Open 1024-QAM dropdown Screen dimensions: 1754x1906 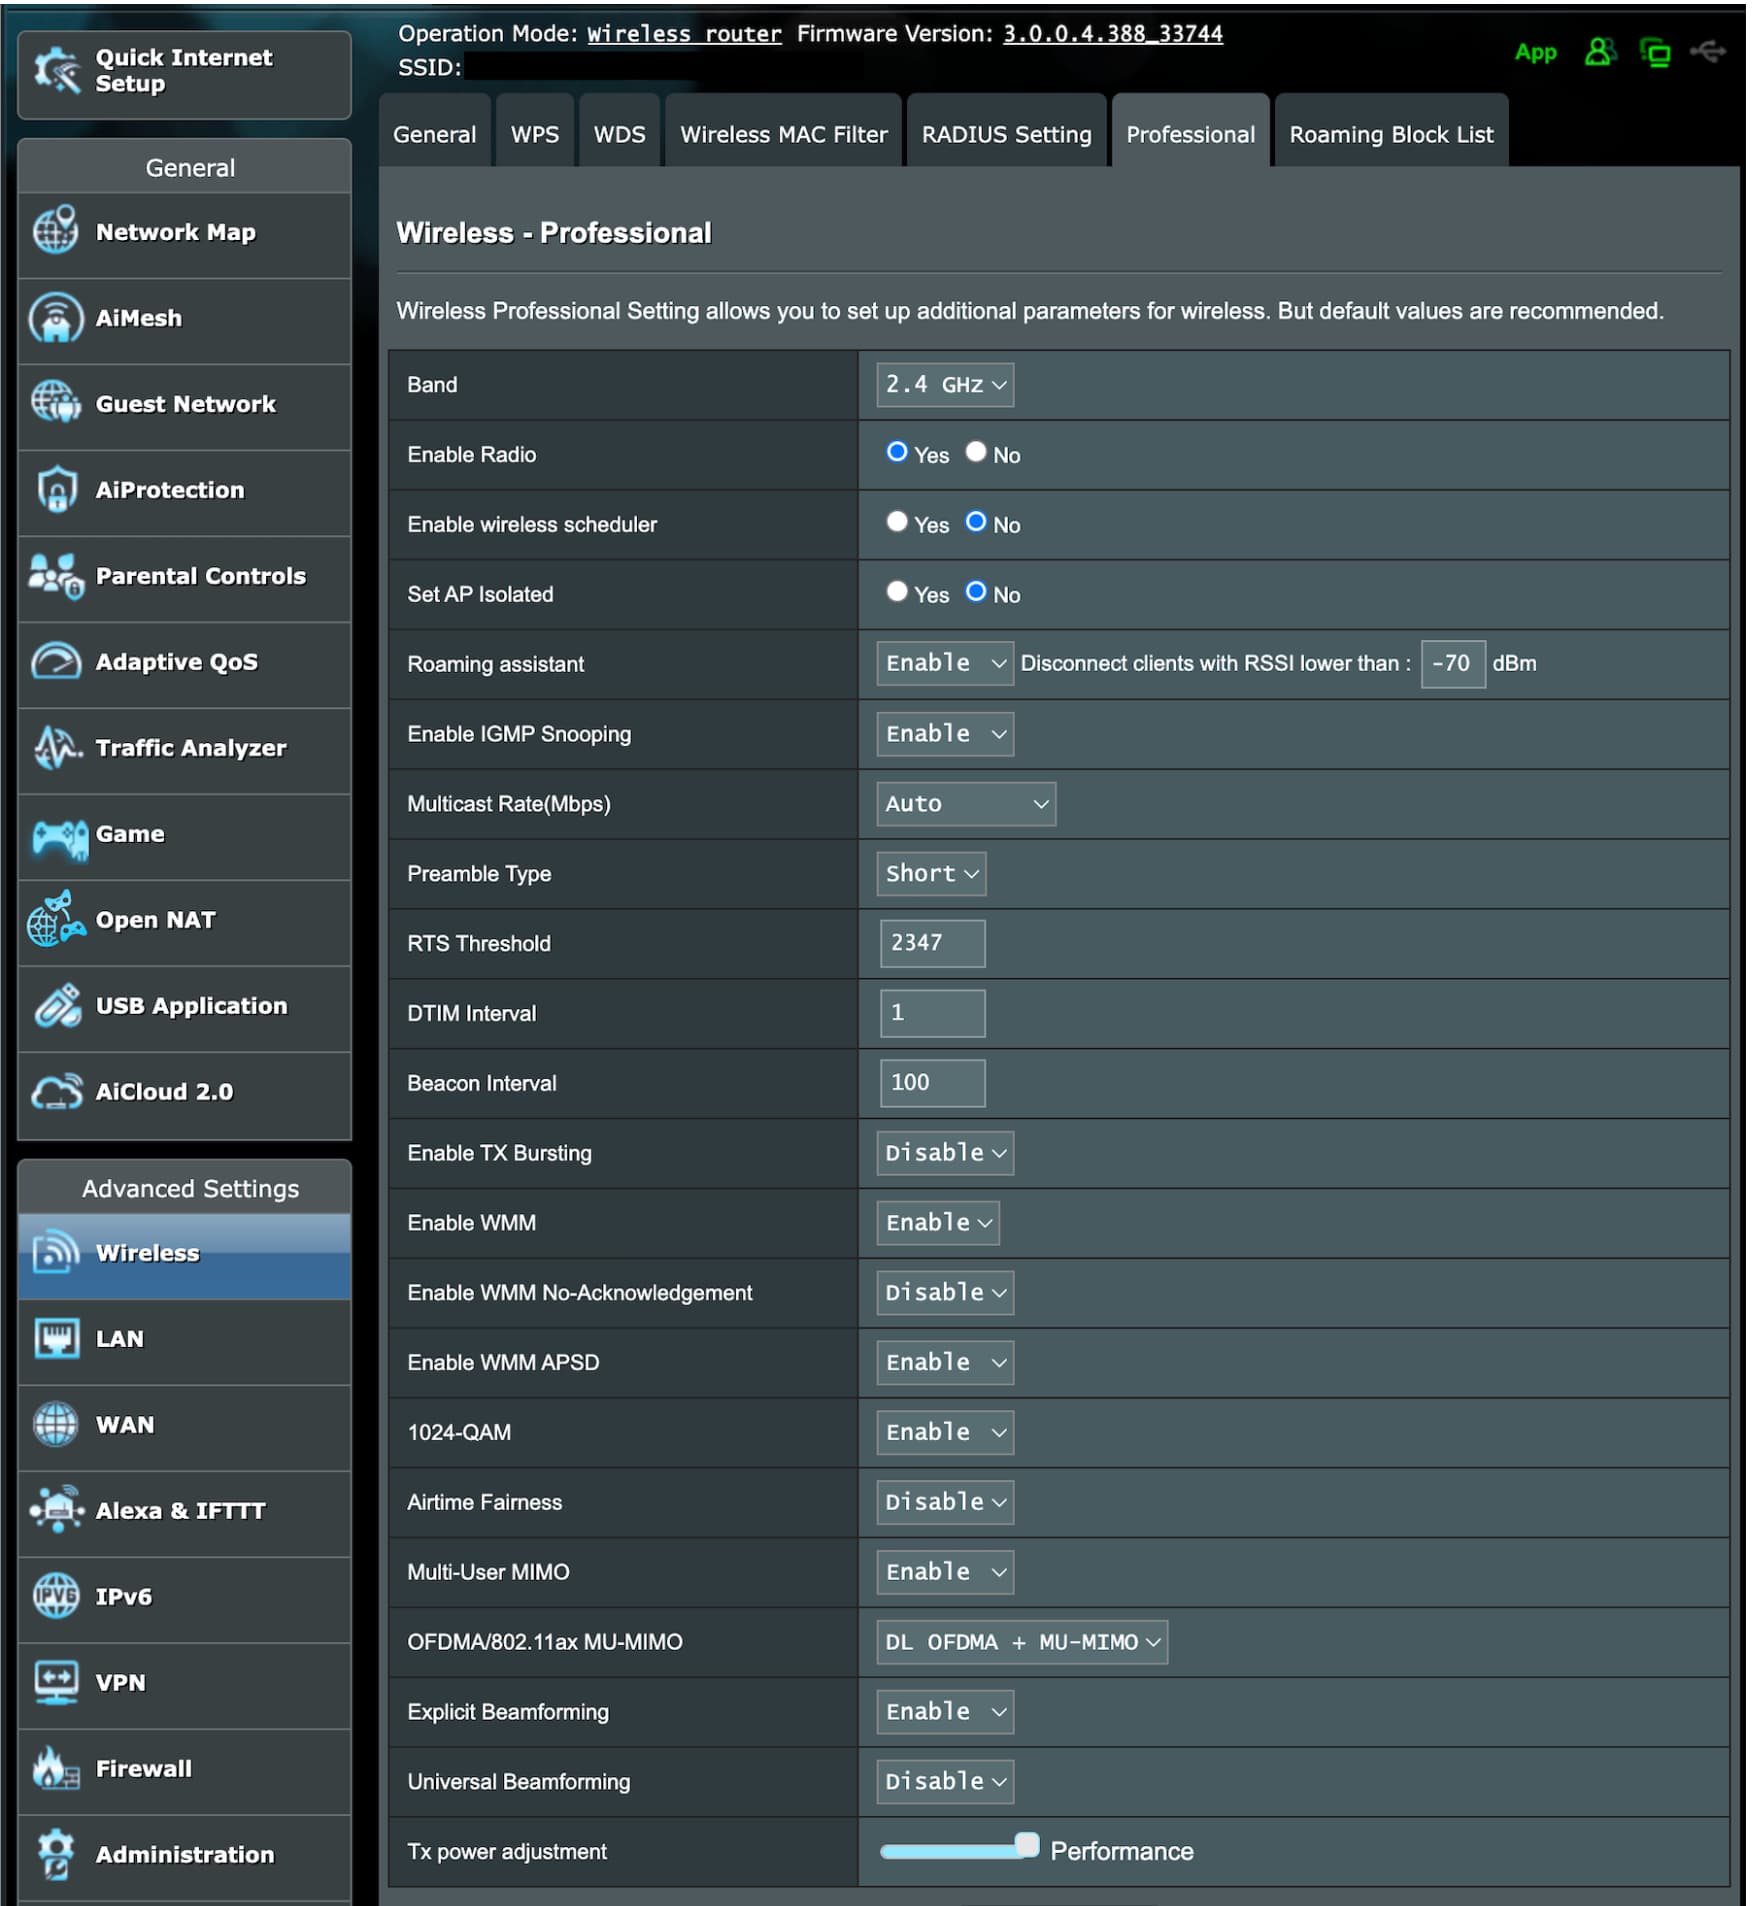coord(945,1432)
